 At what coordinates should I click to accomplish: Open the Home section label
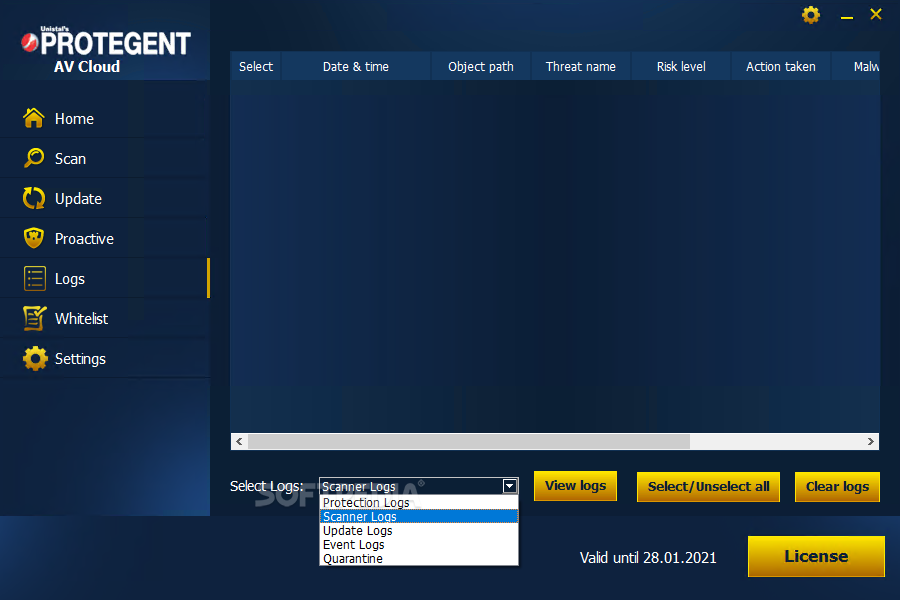(74, 119)
